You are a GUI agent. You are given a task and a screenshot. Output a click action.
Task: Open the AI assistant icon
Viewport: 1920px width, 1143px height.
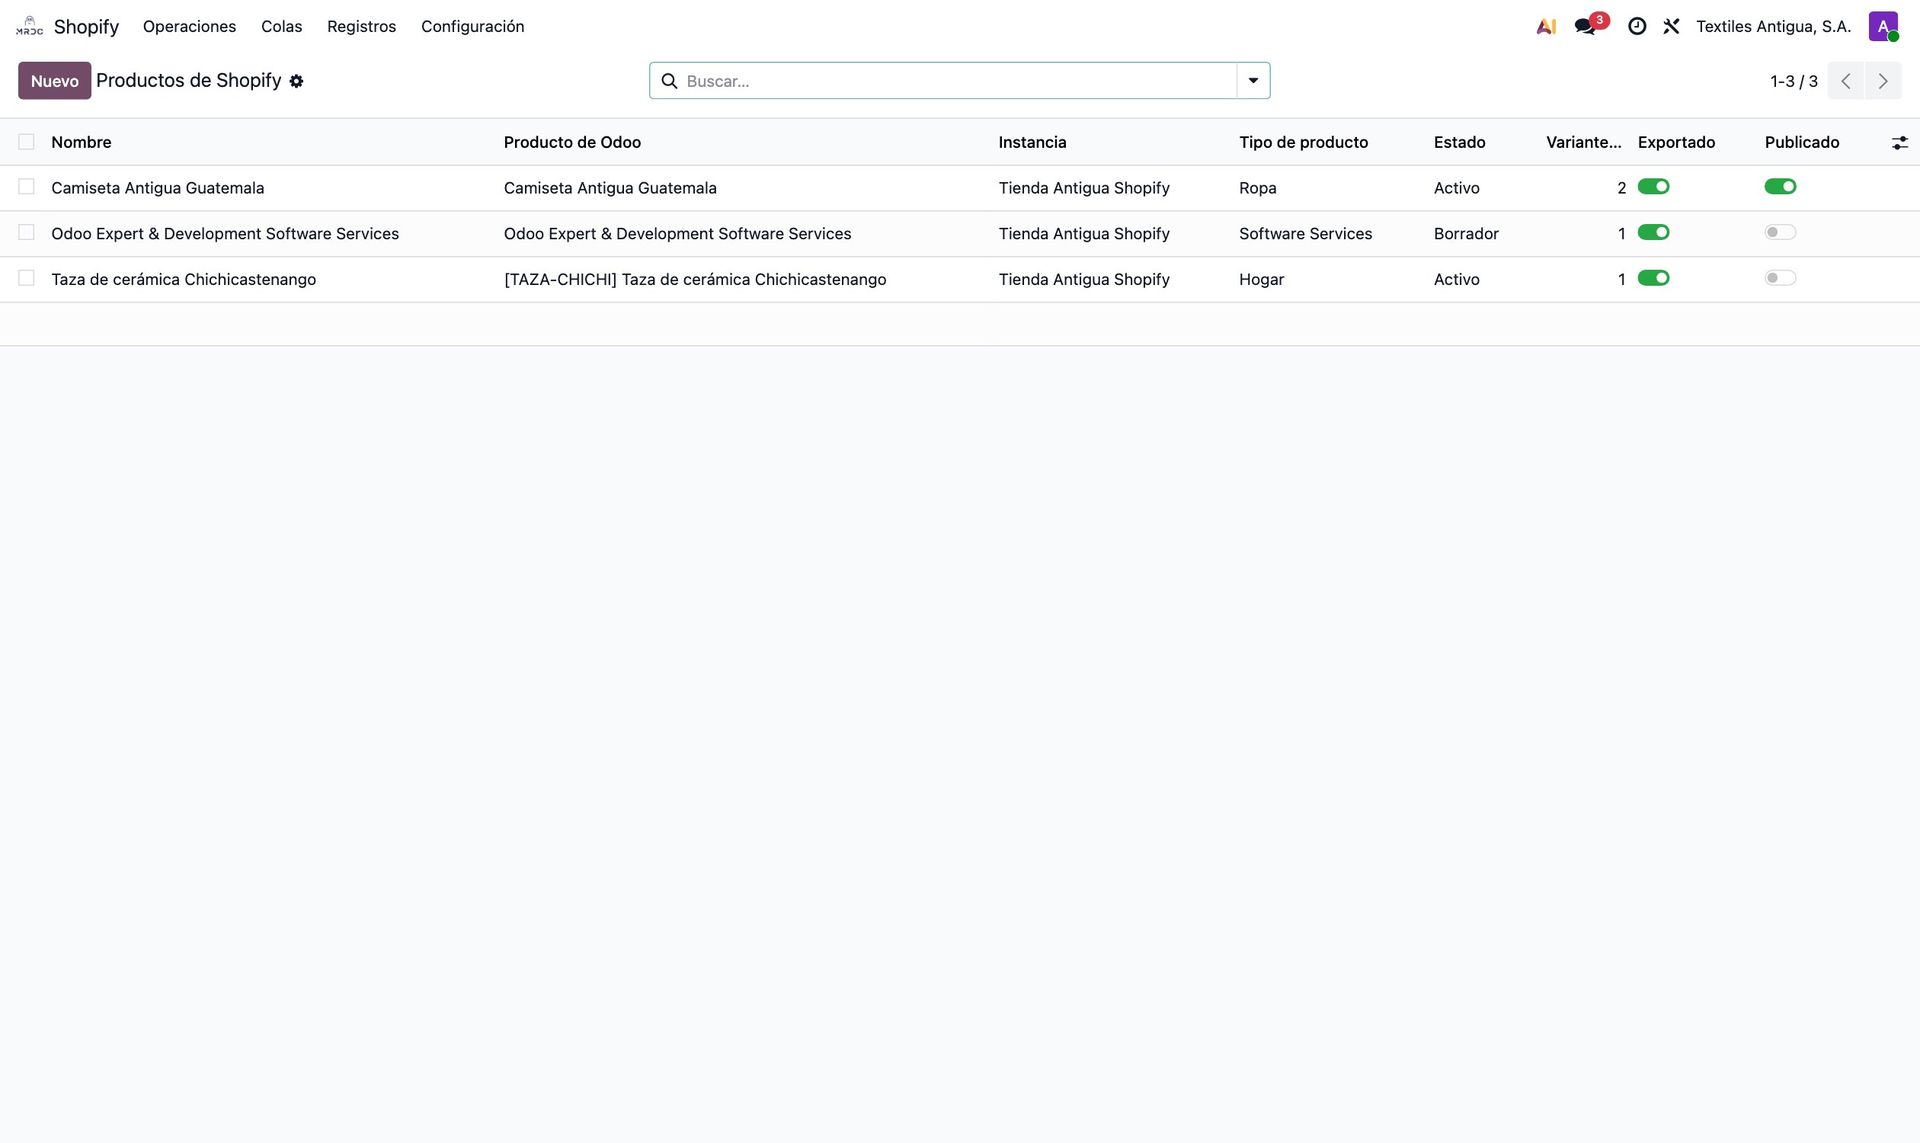(x=1546, y=27)
